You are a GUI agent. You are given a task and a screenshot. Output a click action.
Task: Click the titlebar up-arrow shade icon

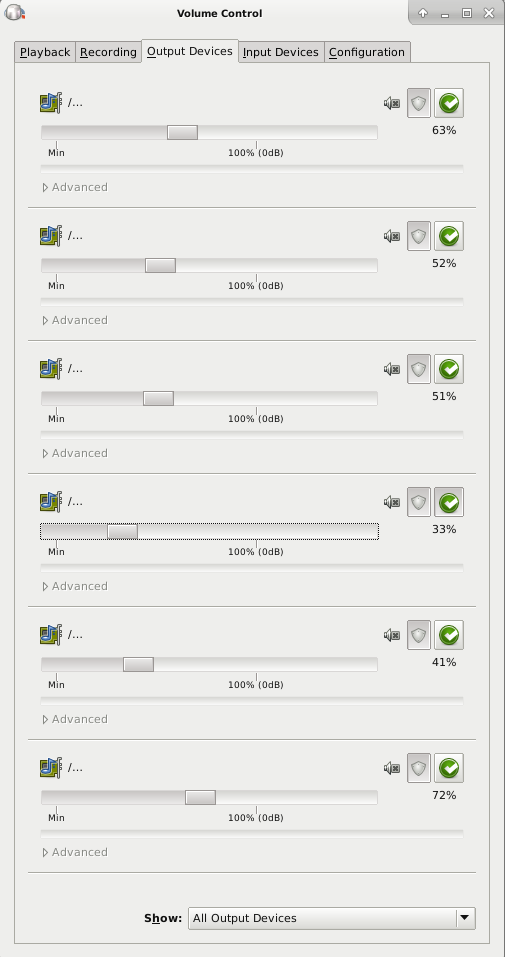[x=423, y=13]
